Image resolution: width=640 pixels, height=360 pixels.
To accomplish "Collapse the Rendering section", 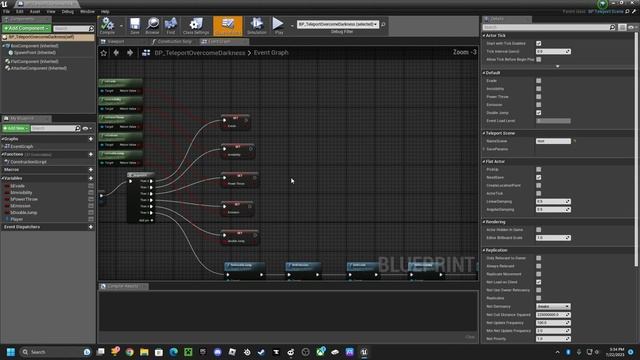I will [484, 222].
